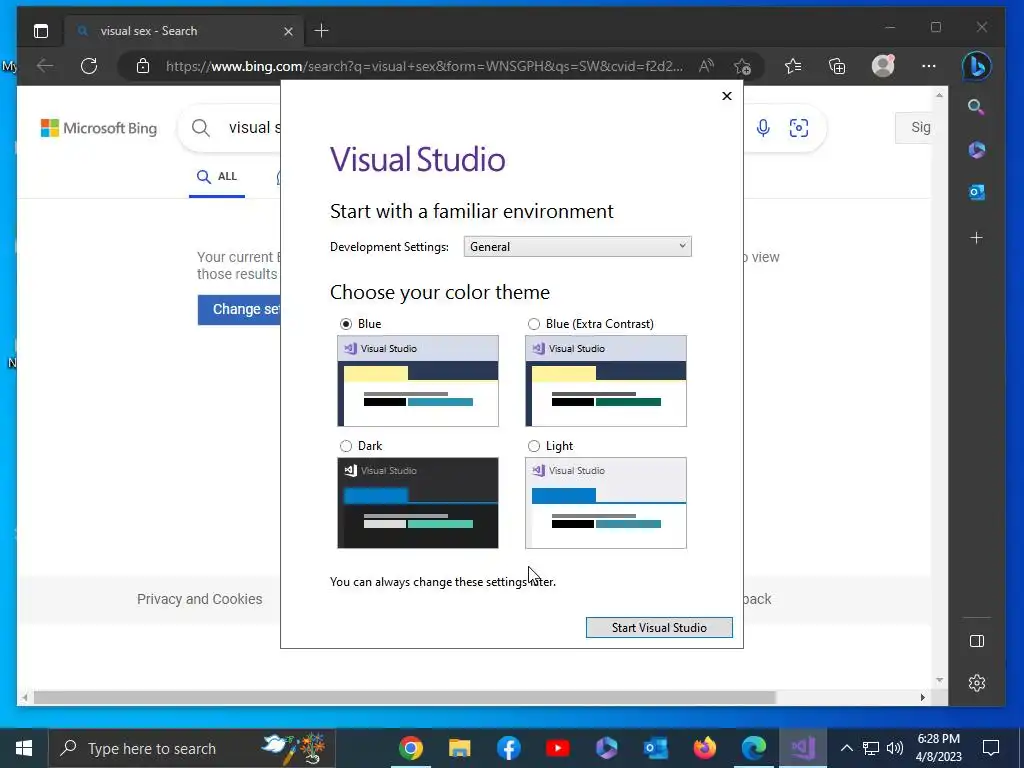The height and width of the screenshot is (768, 1024).
Task: Show hidden system tray icons
Action: [x=846, y=748]
